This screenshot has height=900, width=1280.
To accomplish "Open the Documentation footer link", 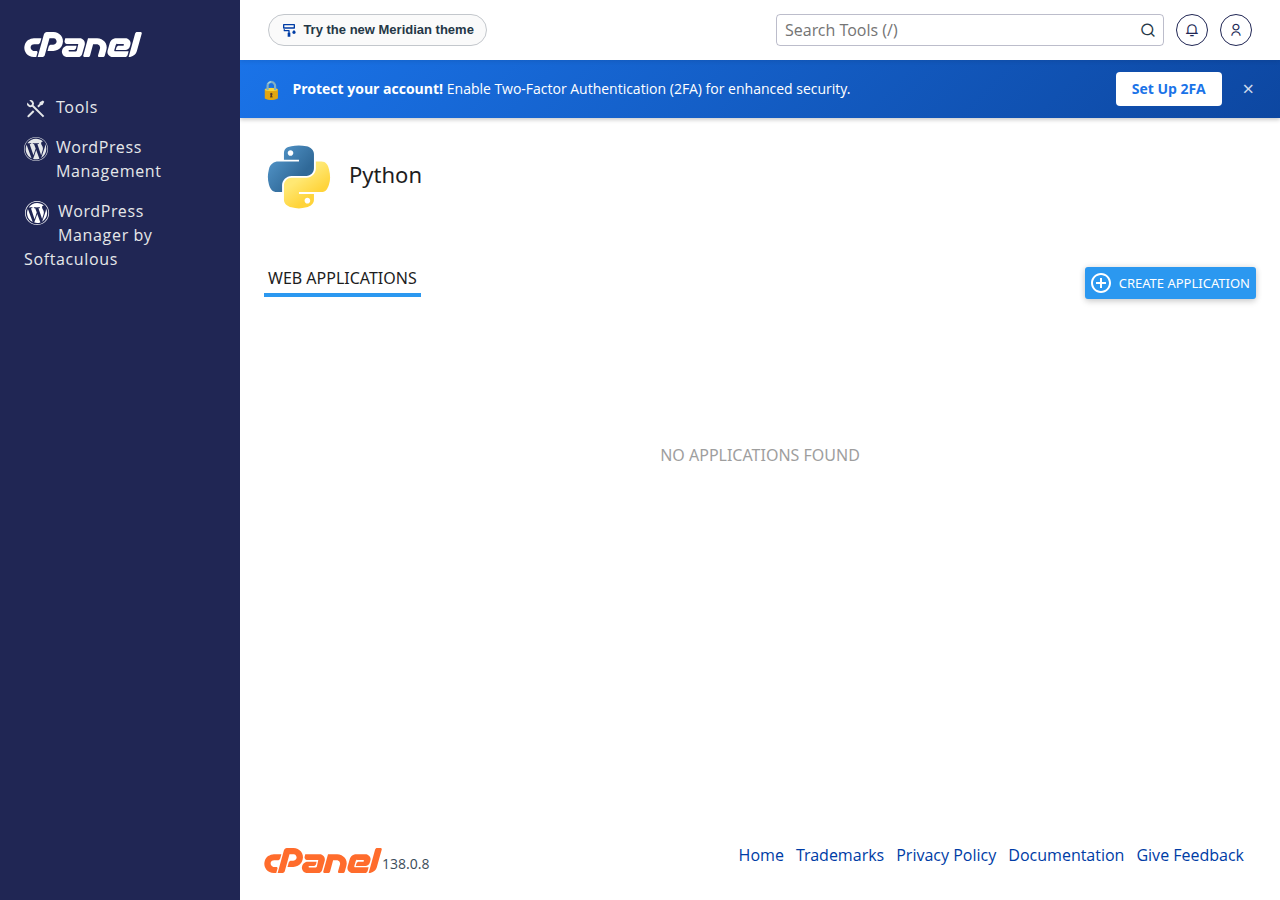I will pyautogui.click(x=1066, y=855).
